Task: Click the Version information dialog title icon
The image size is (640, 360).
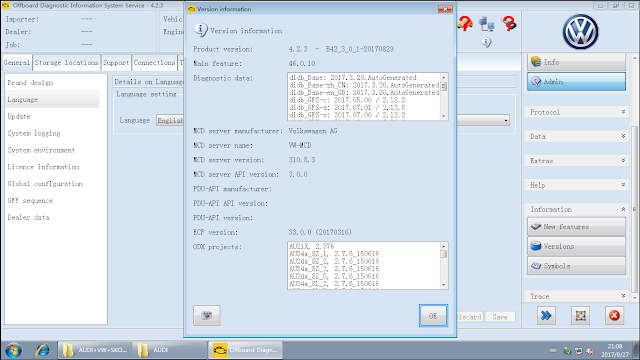Action: click(191, 9)
